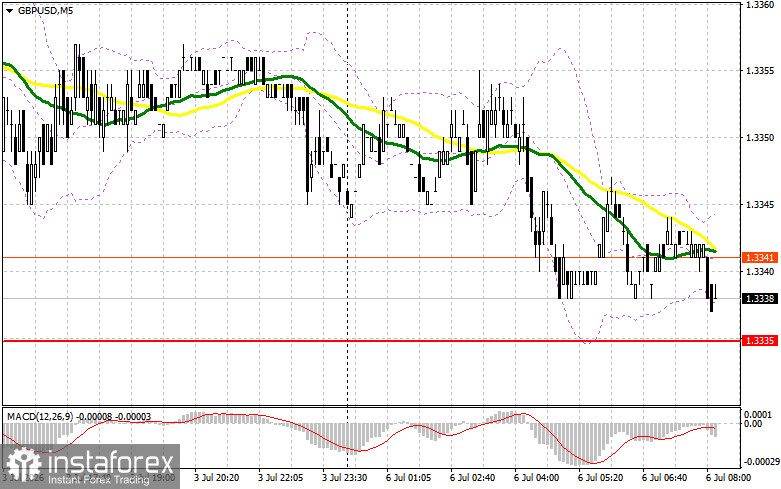The width and height of the screenshot is (781, 489).
Task: Select the MACD -0.00029 scale value
Action: coord(760,462)
